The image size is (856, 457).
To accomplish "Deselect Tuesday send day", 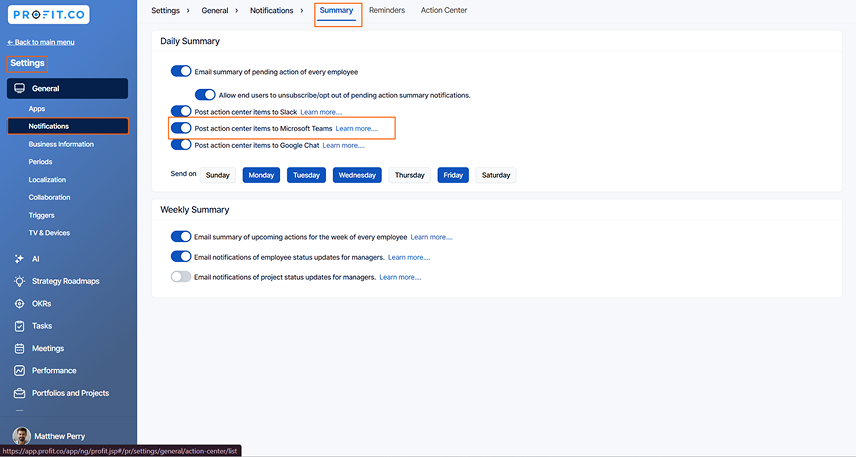I will coord(306,175).
